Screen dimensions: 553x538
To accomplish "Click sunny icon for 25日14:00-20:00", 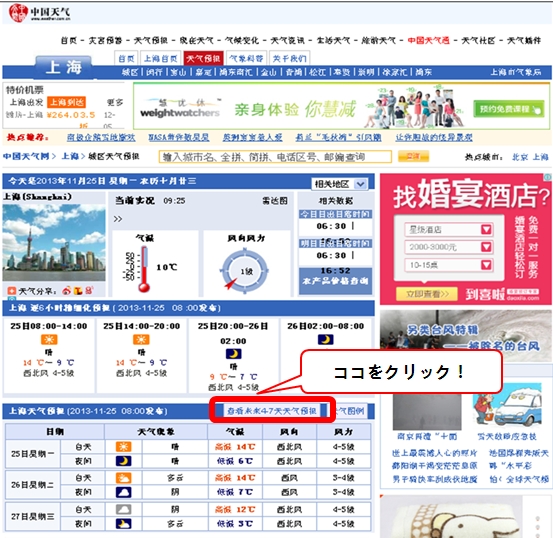I will (141, 339).
